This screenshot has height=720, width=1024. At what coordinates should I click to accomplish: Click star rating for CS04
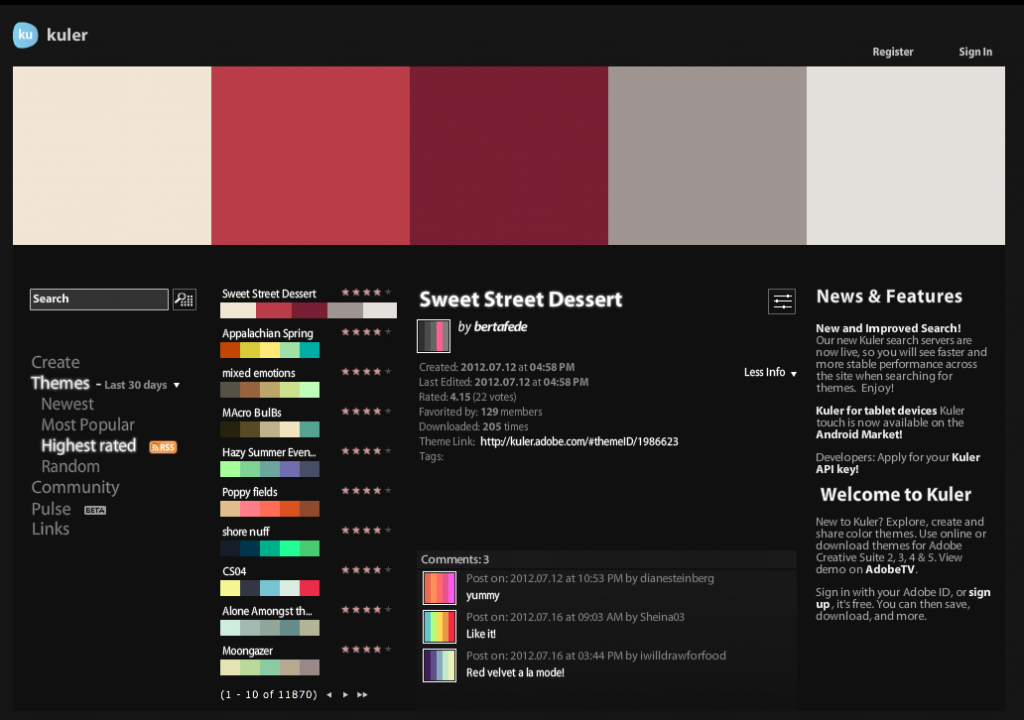366,570
